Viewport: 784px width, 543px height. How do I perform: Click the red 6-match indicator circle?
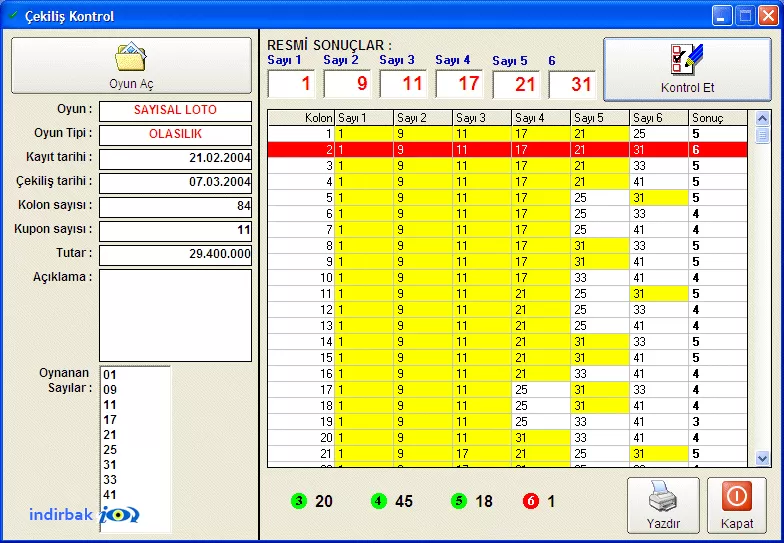click(x=530, y=500)
